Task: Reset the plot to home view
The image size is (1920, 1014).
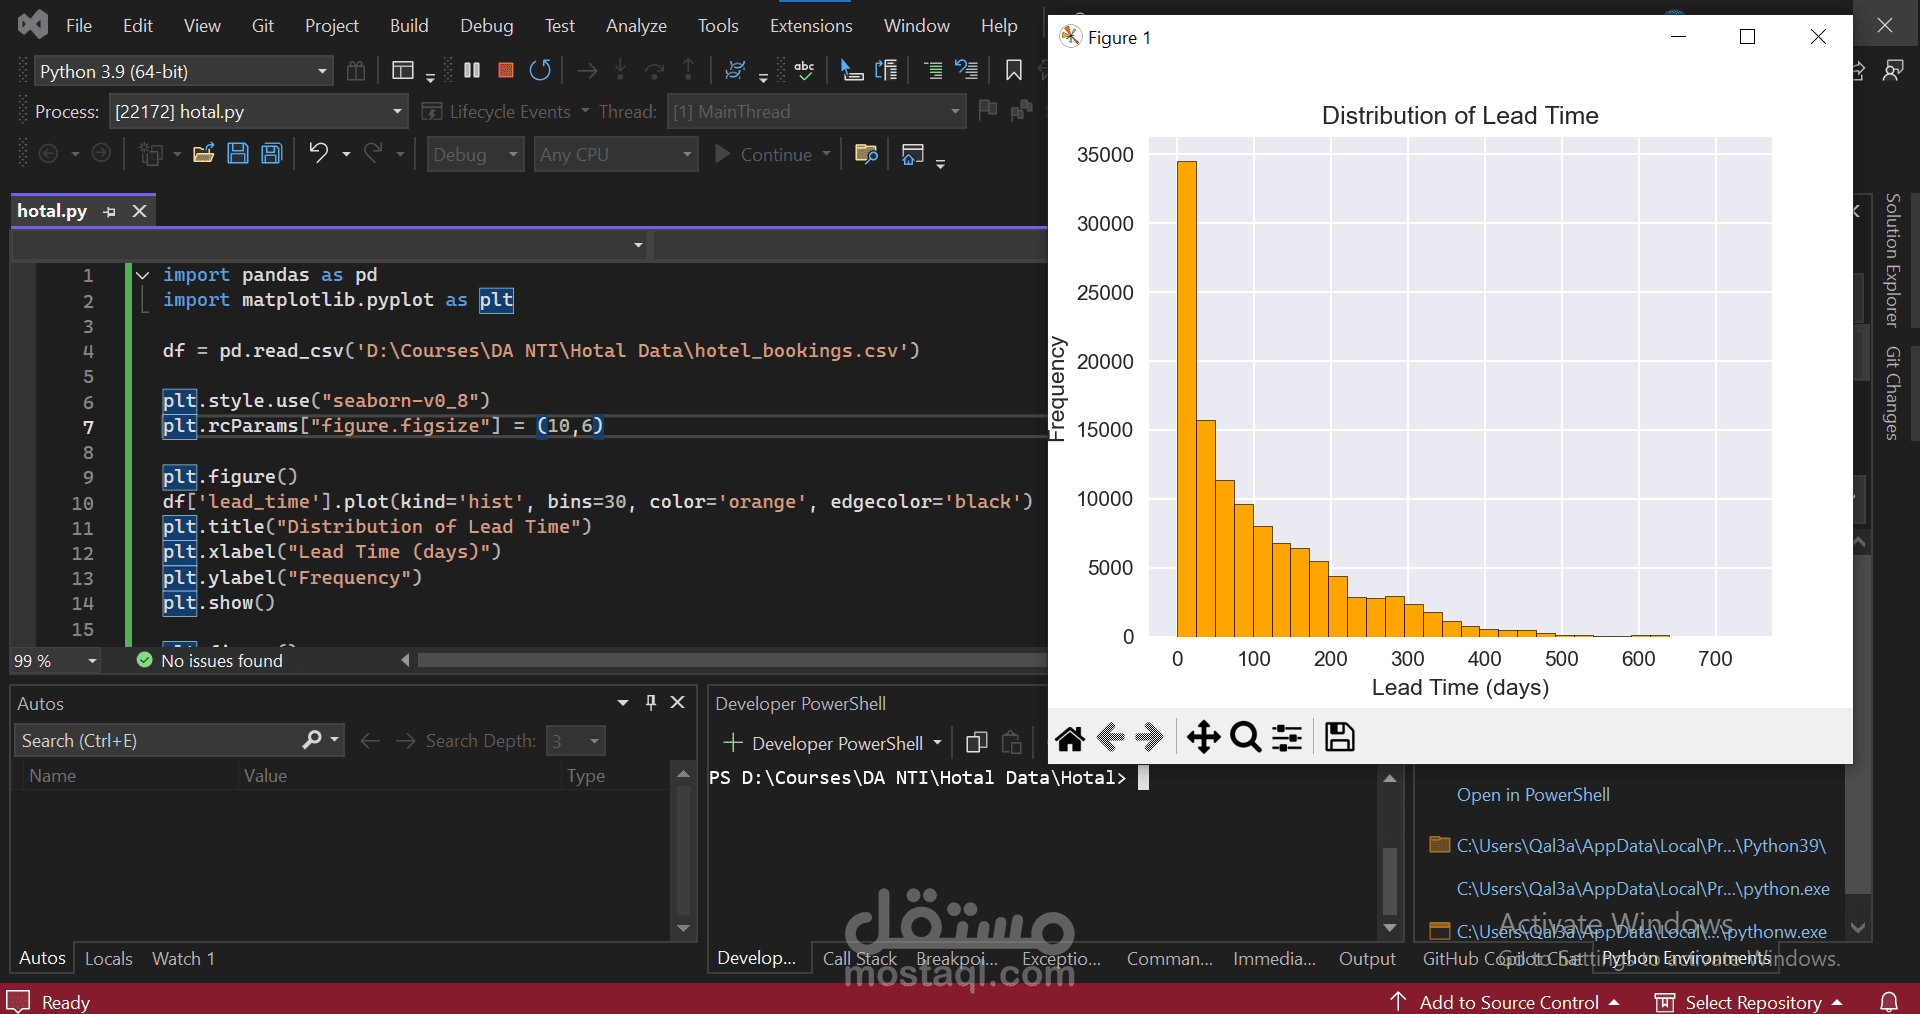Action: tap(1069, 738)
